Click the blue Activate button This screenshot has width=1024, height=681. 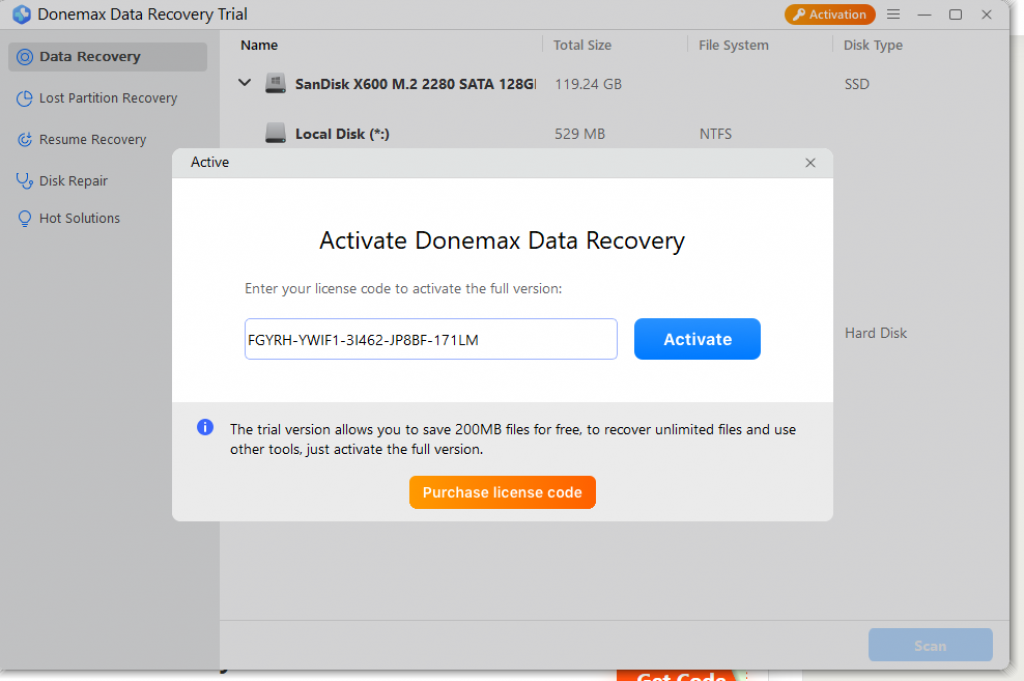pos(697,339)
